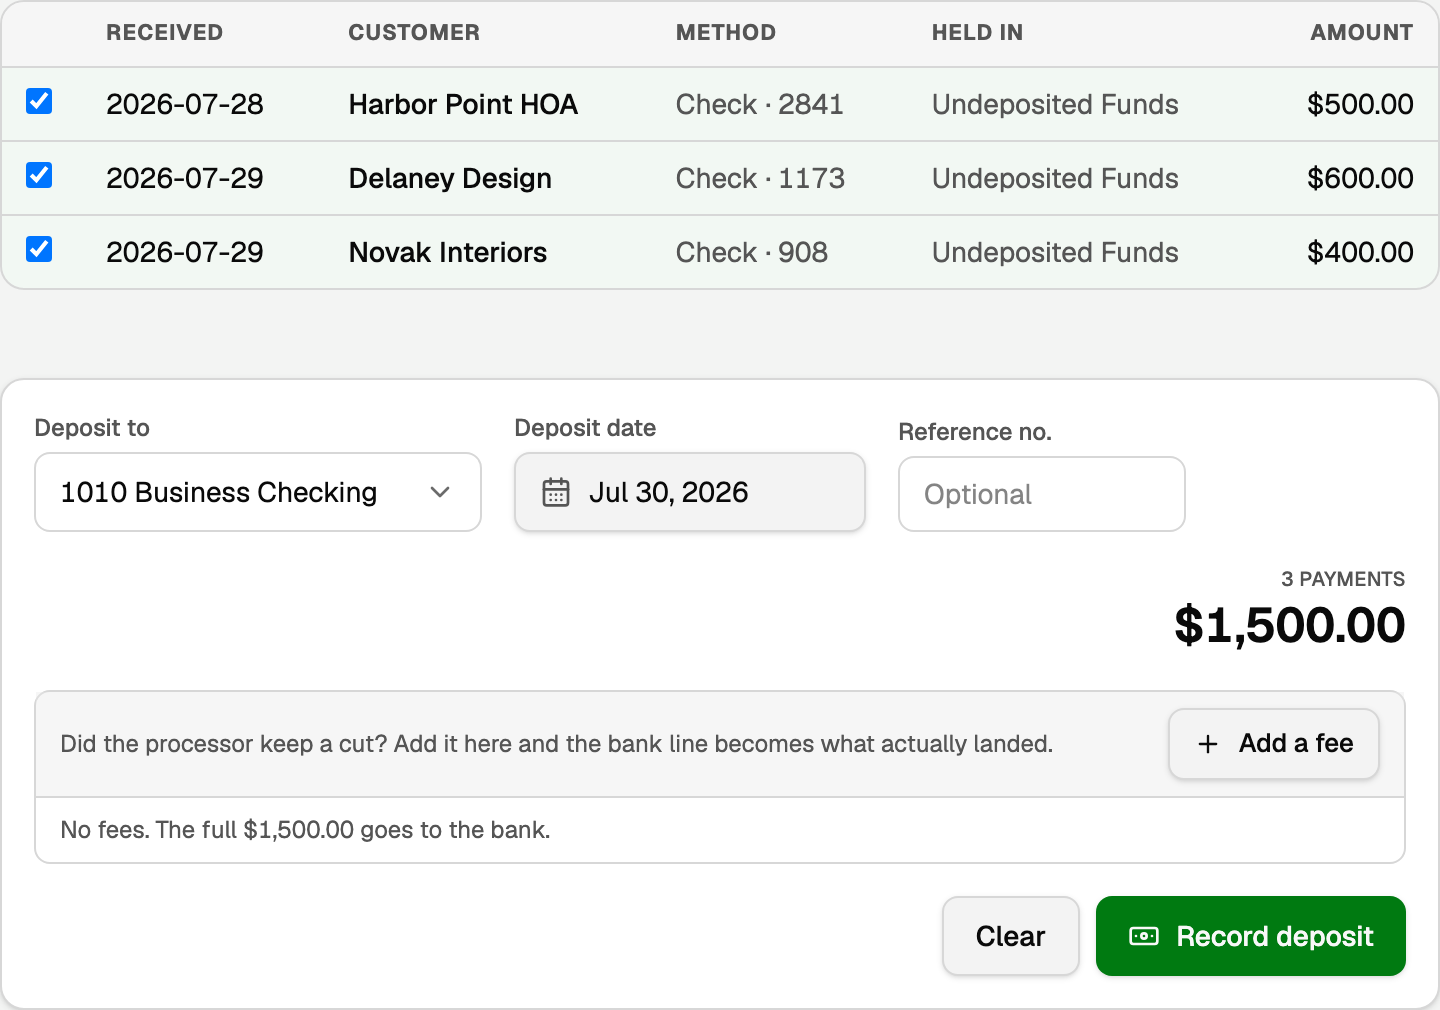Click the METHOD column header

click(x=726, y=33)
